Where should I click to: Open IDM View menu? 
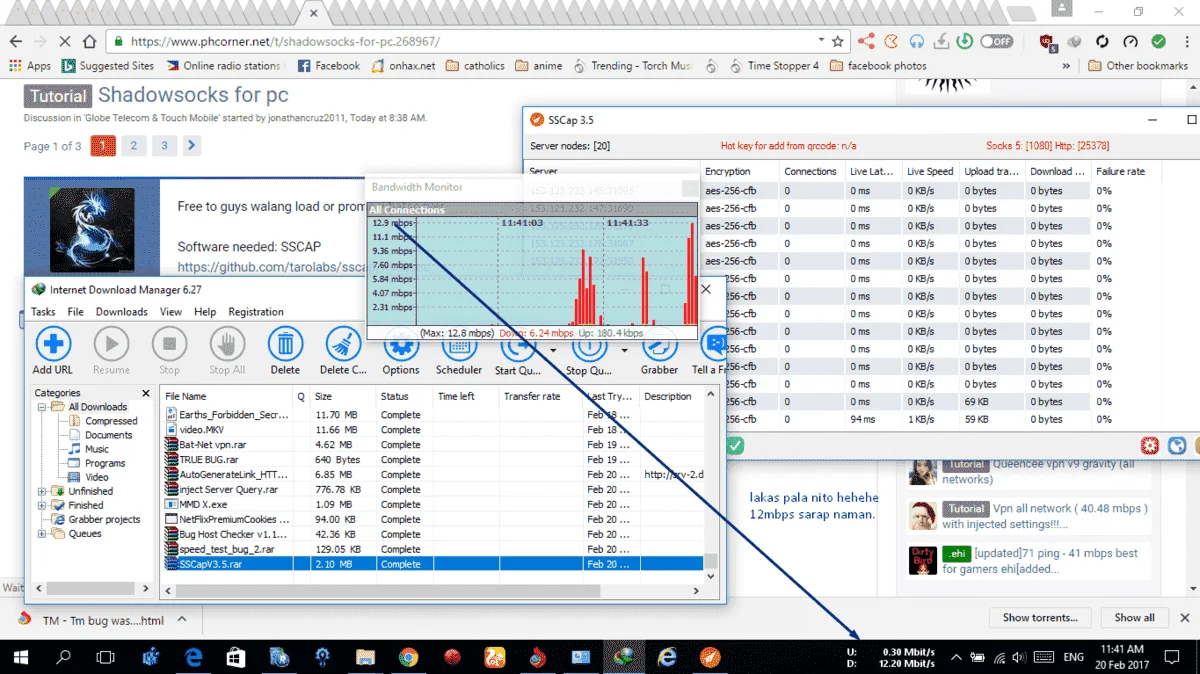171,312
